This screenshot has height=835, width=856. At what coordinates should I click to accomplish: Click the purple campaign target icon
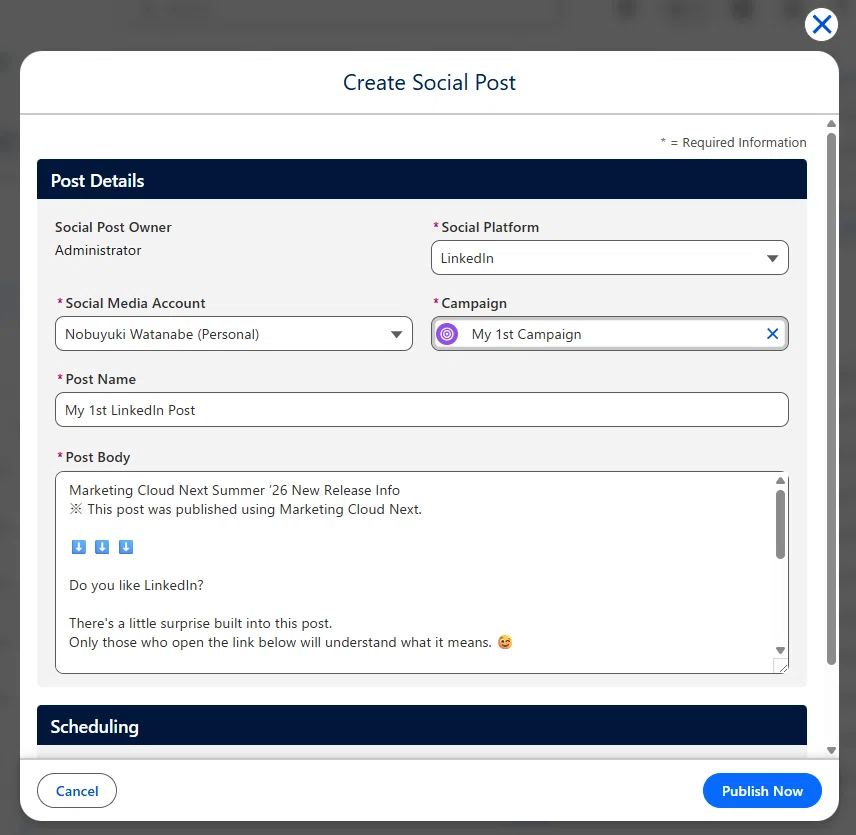pyautogui.click(x=447, y=333)
